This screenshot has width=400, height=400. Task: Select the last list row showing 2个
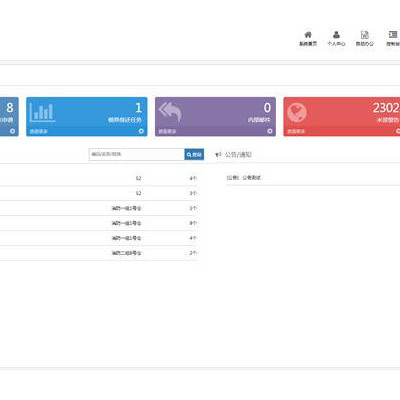pyautogui.click(x=99, y=253)
